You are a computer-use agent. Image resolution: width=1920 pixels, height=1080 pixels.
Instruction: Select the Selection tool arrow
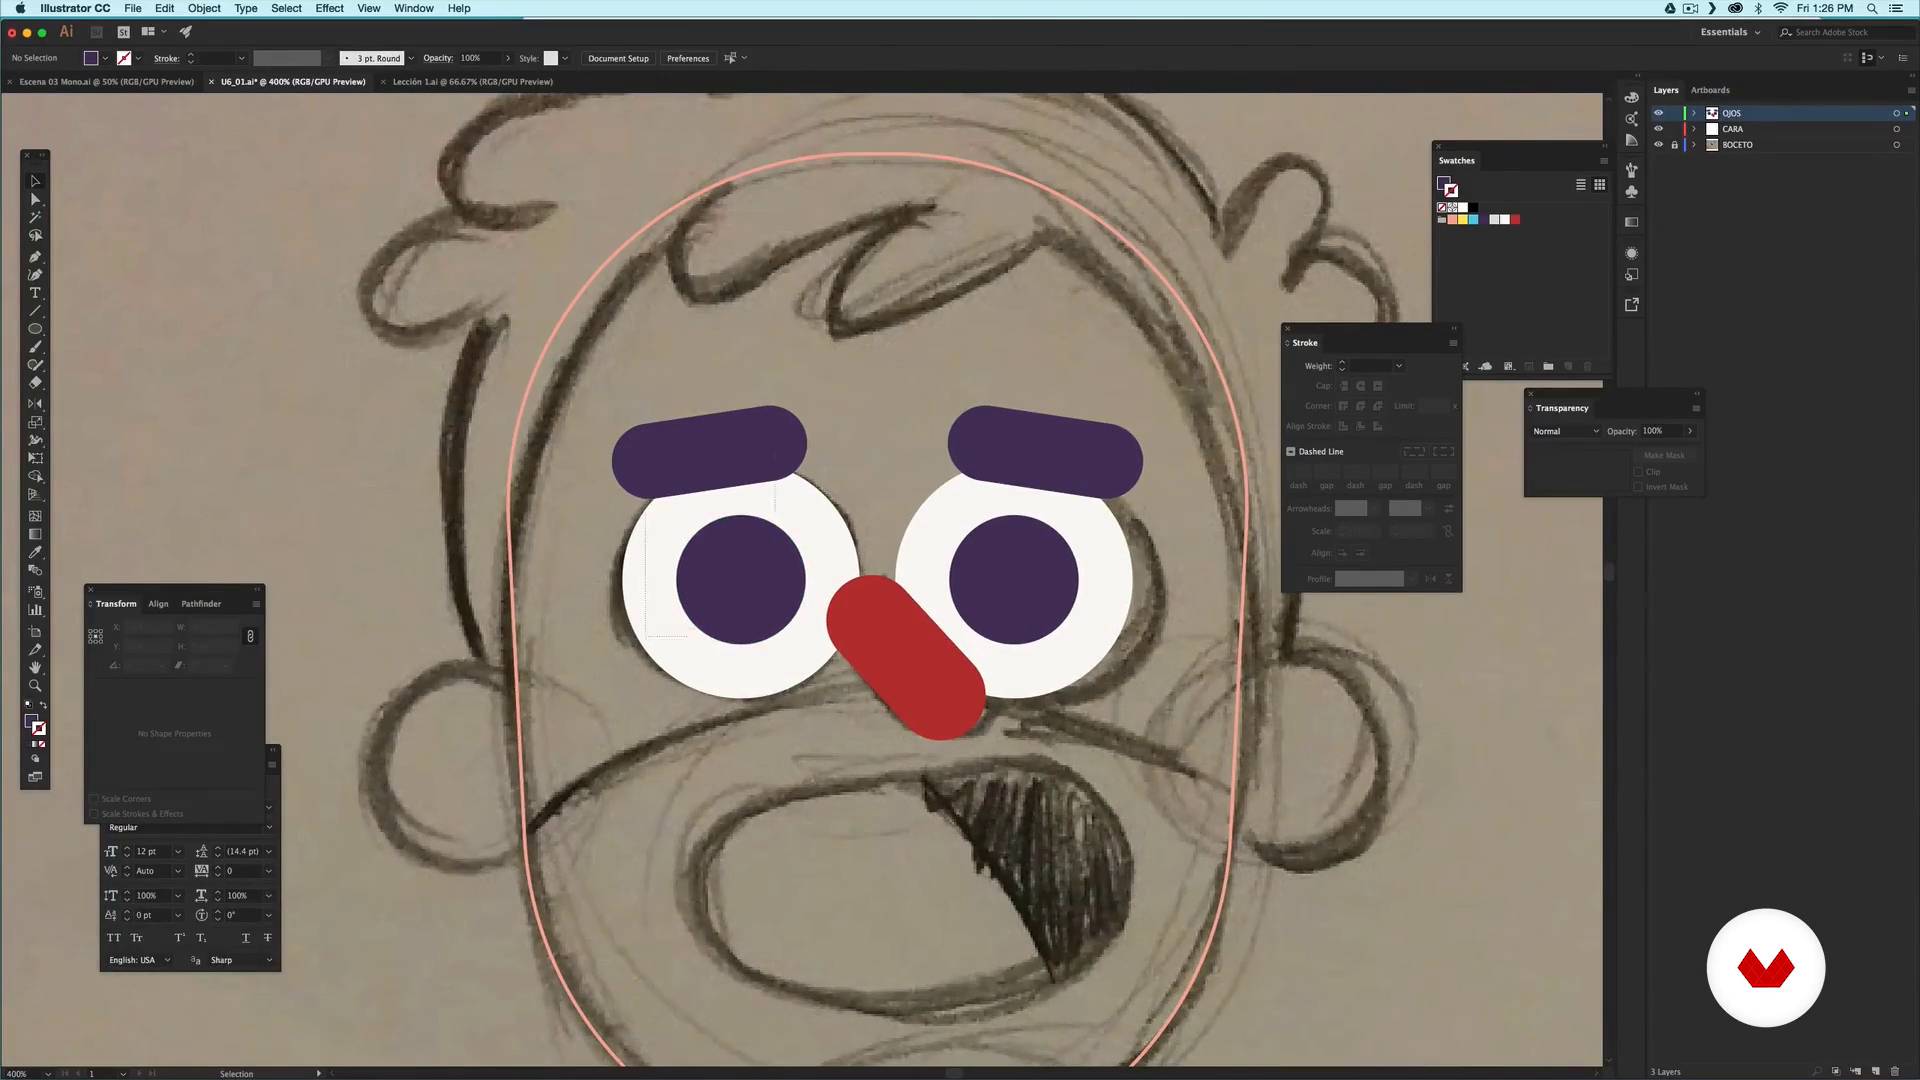(35, 181)
